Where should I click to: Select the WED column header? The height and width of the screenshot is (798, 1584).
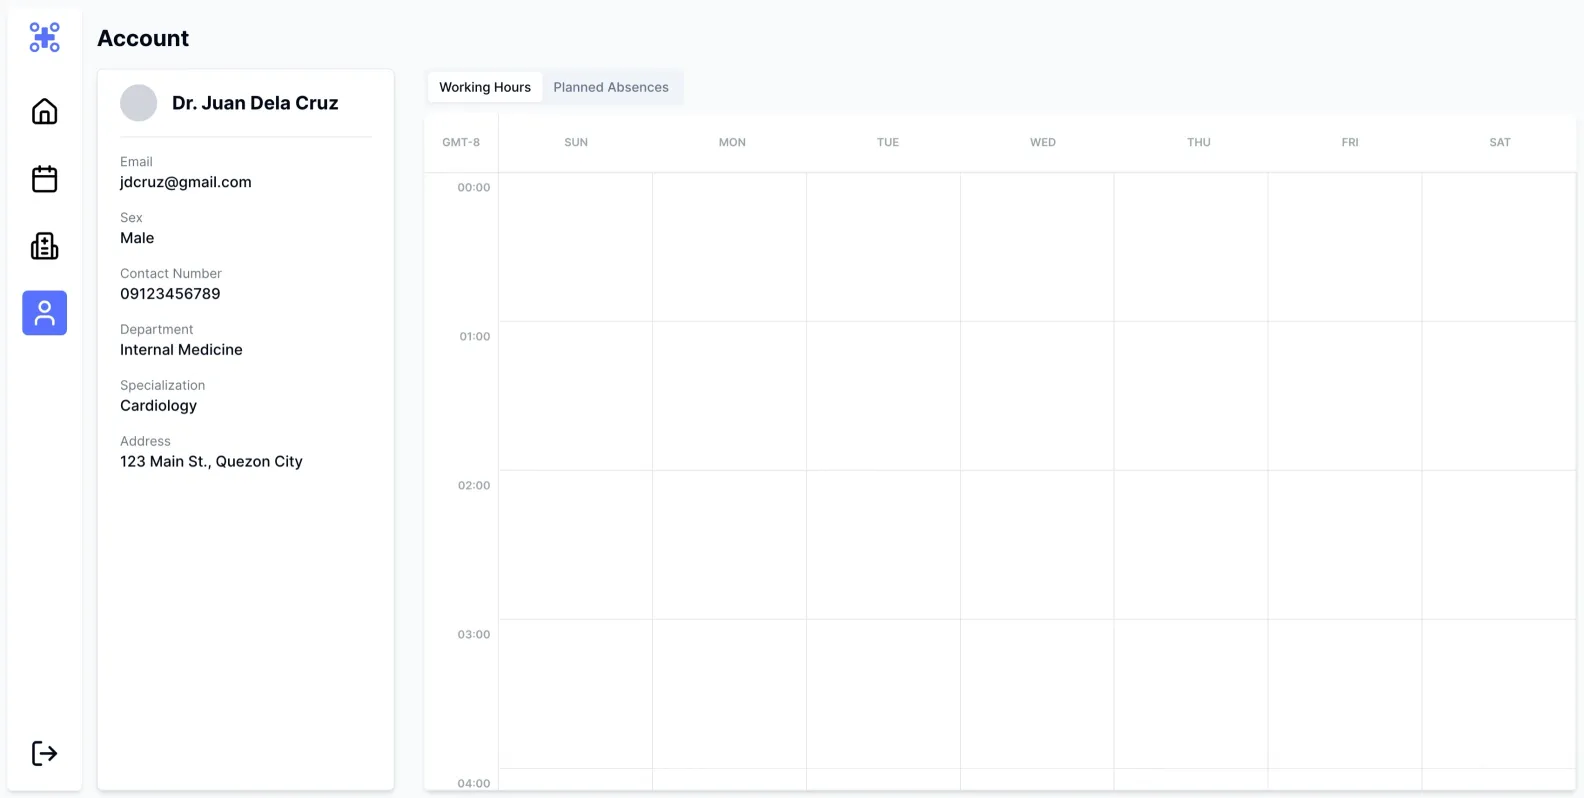(1043, 142)
